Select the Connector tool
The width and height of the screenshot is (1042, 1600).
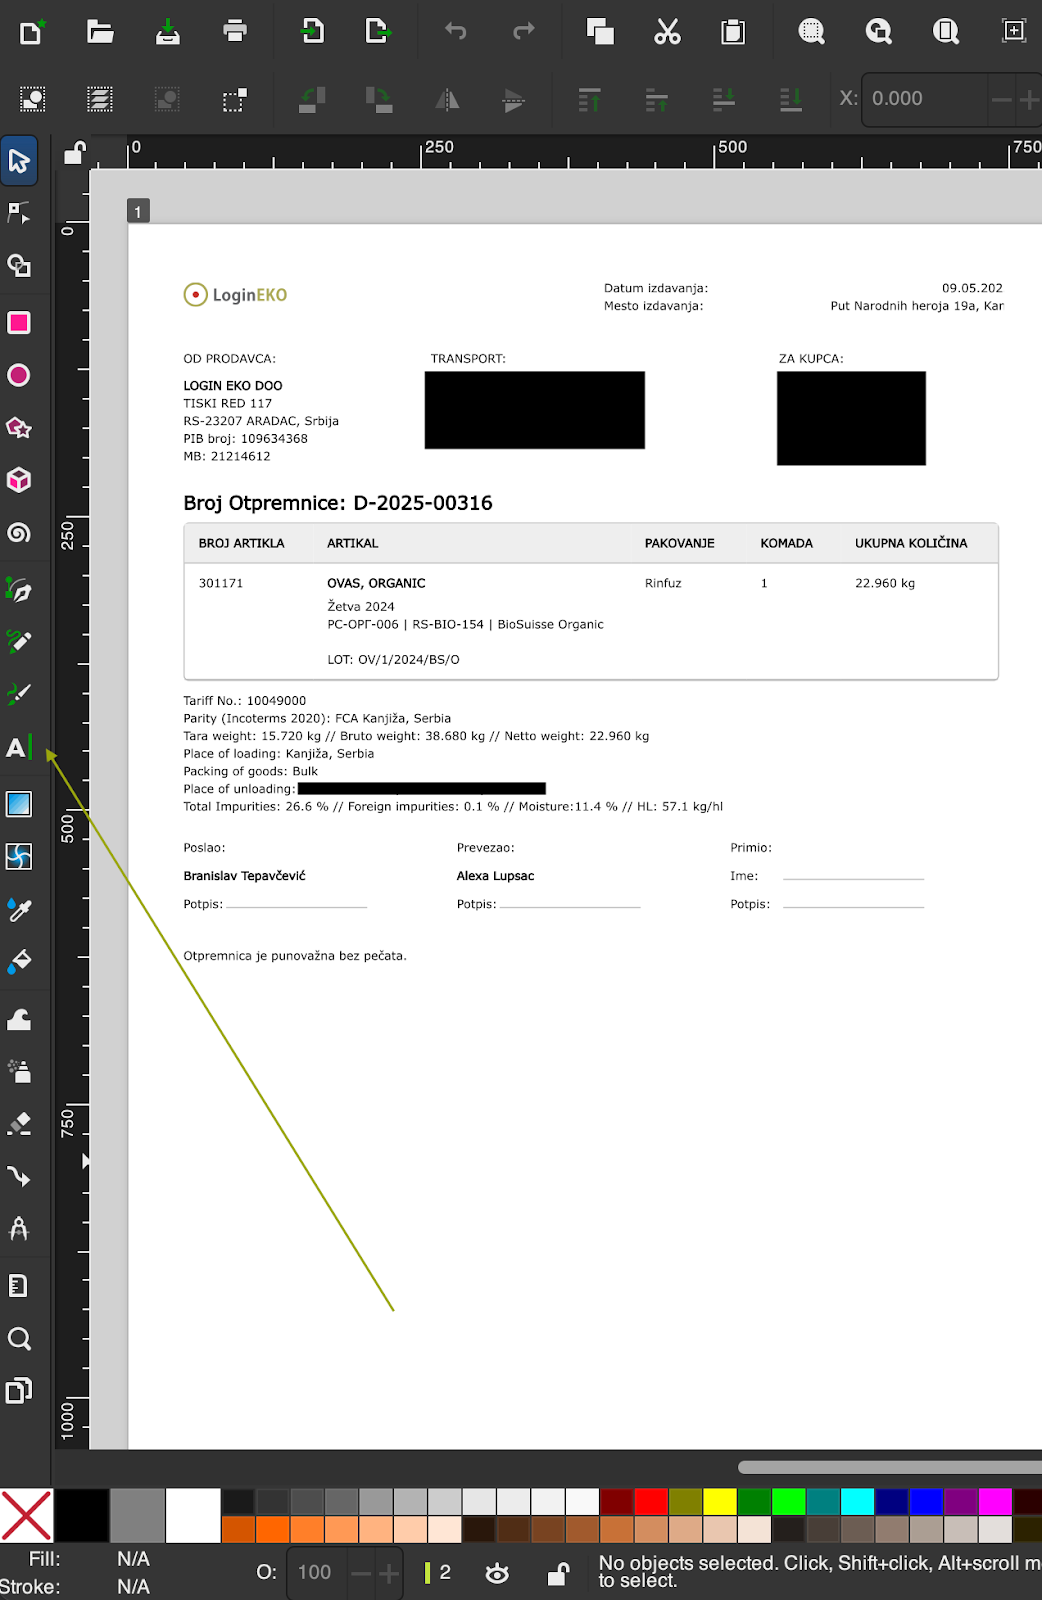(19, 1176)
